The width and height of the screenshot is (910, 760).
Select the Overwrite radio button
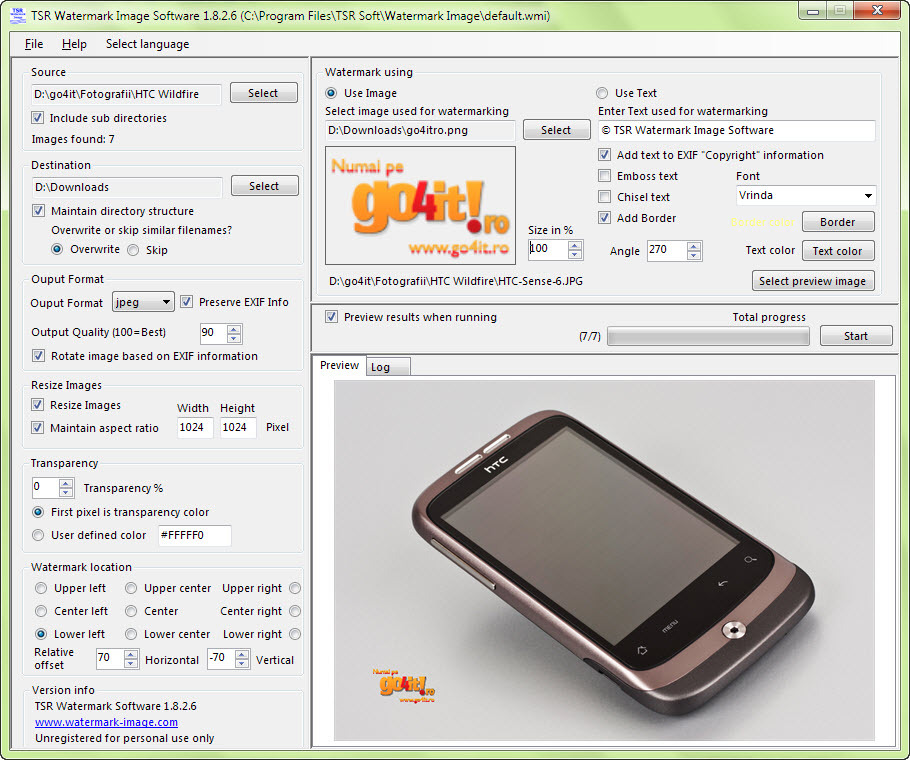click(57, 249)
